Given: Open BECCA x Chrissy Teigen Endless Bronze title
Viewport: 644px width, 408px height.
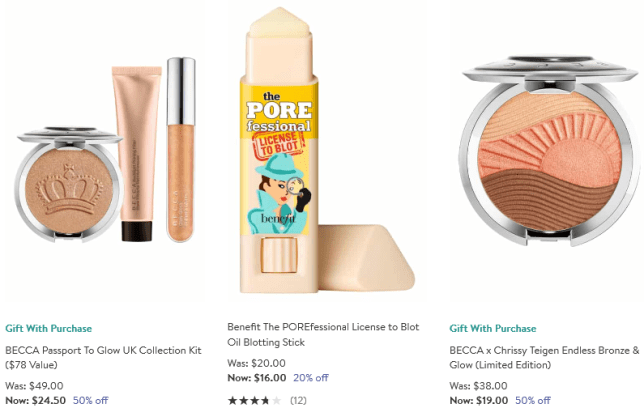Looking at the screenshot, I should pos(544,357).
